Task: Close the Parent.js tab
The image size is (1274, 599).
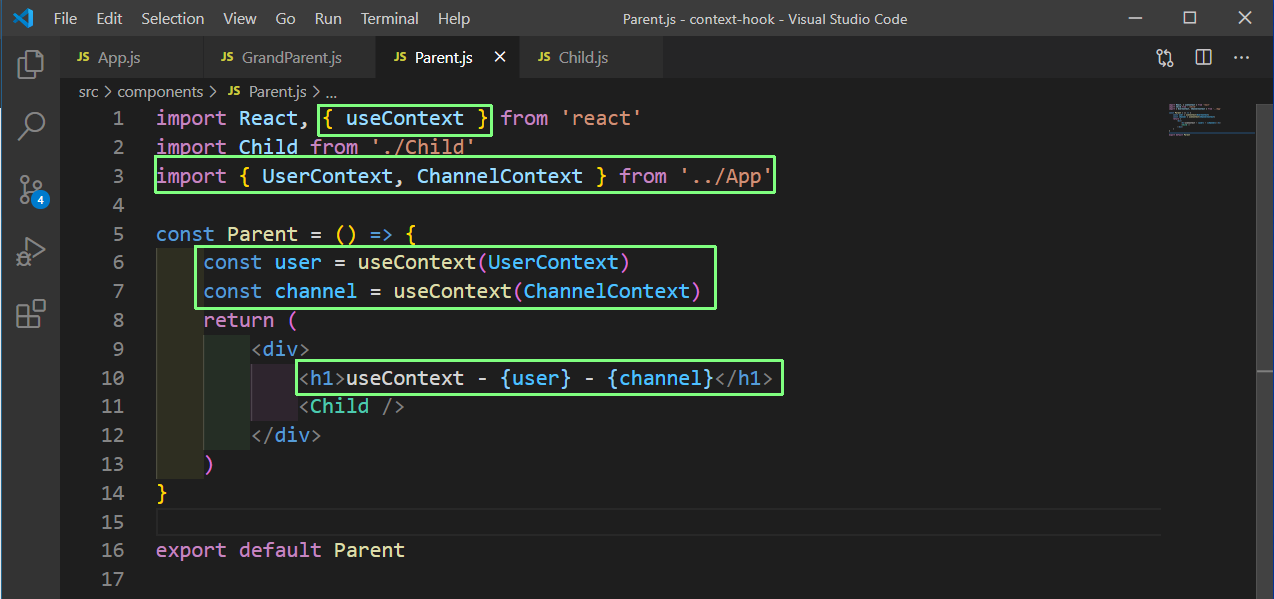Action: 500,58
